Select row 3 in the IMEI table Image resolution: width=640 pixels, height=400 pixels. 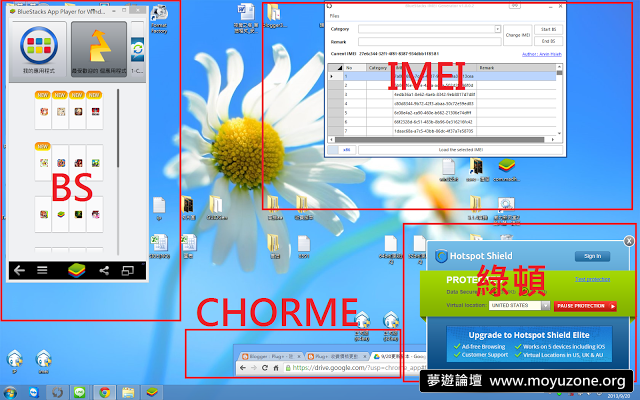442,94
